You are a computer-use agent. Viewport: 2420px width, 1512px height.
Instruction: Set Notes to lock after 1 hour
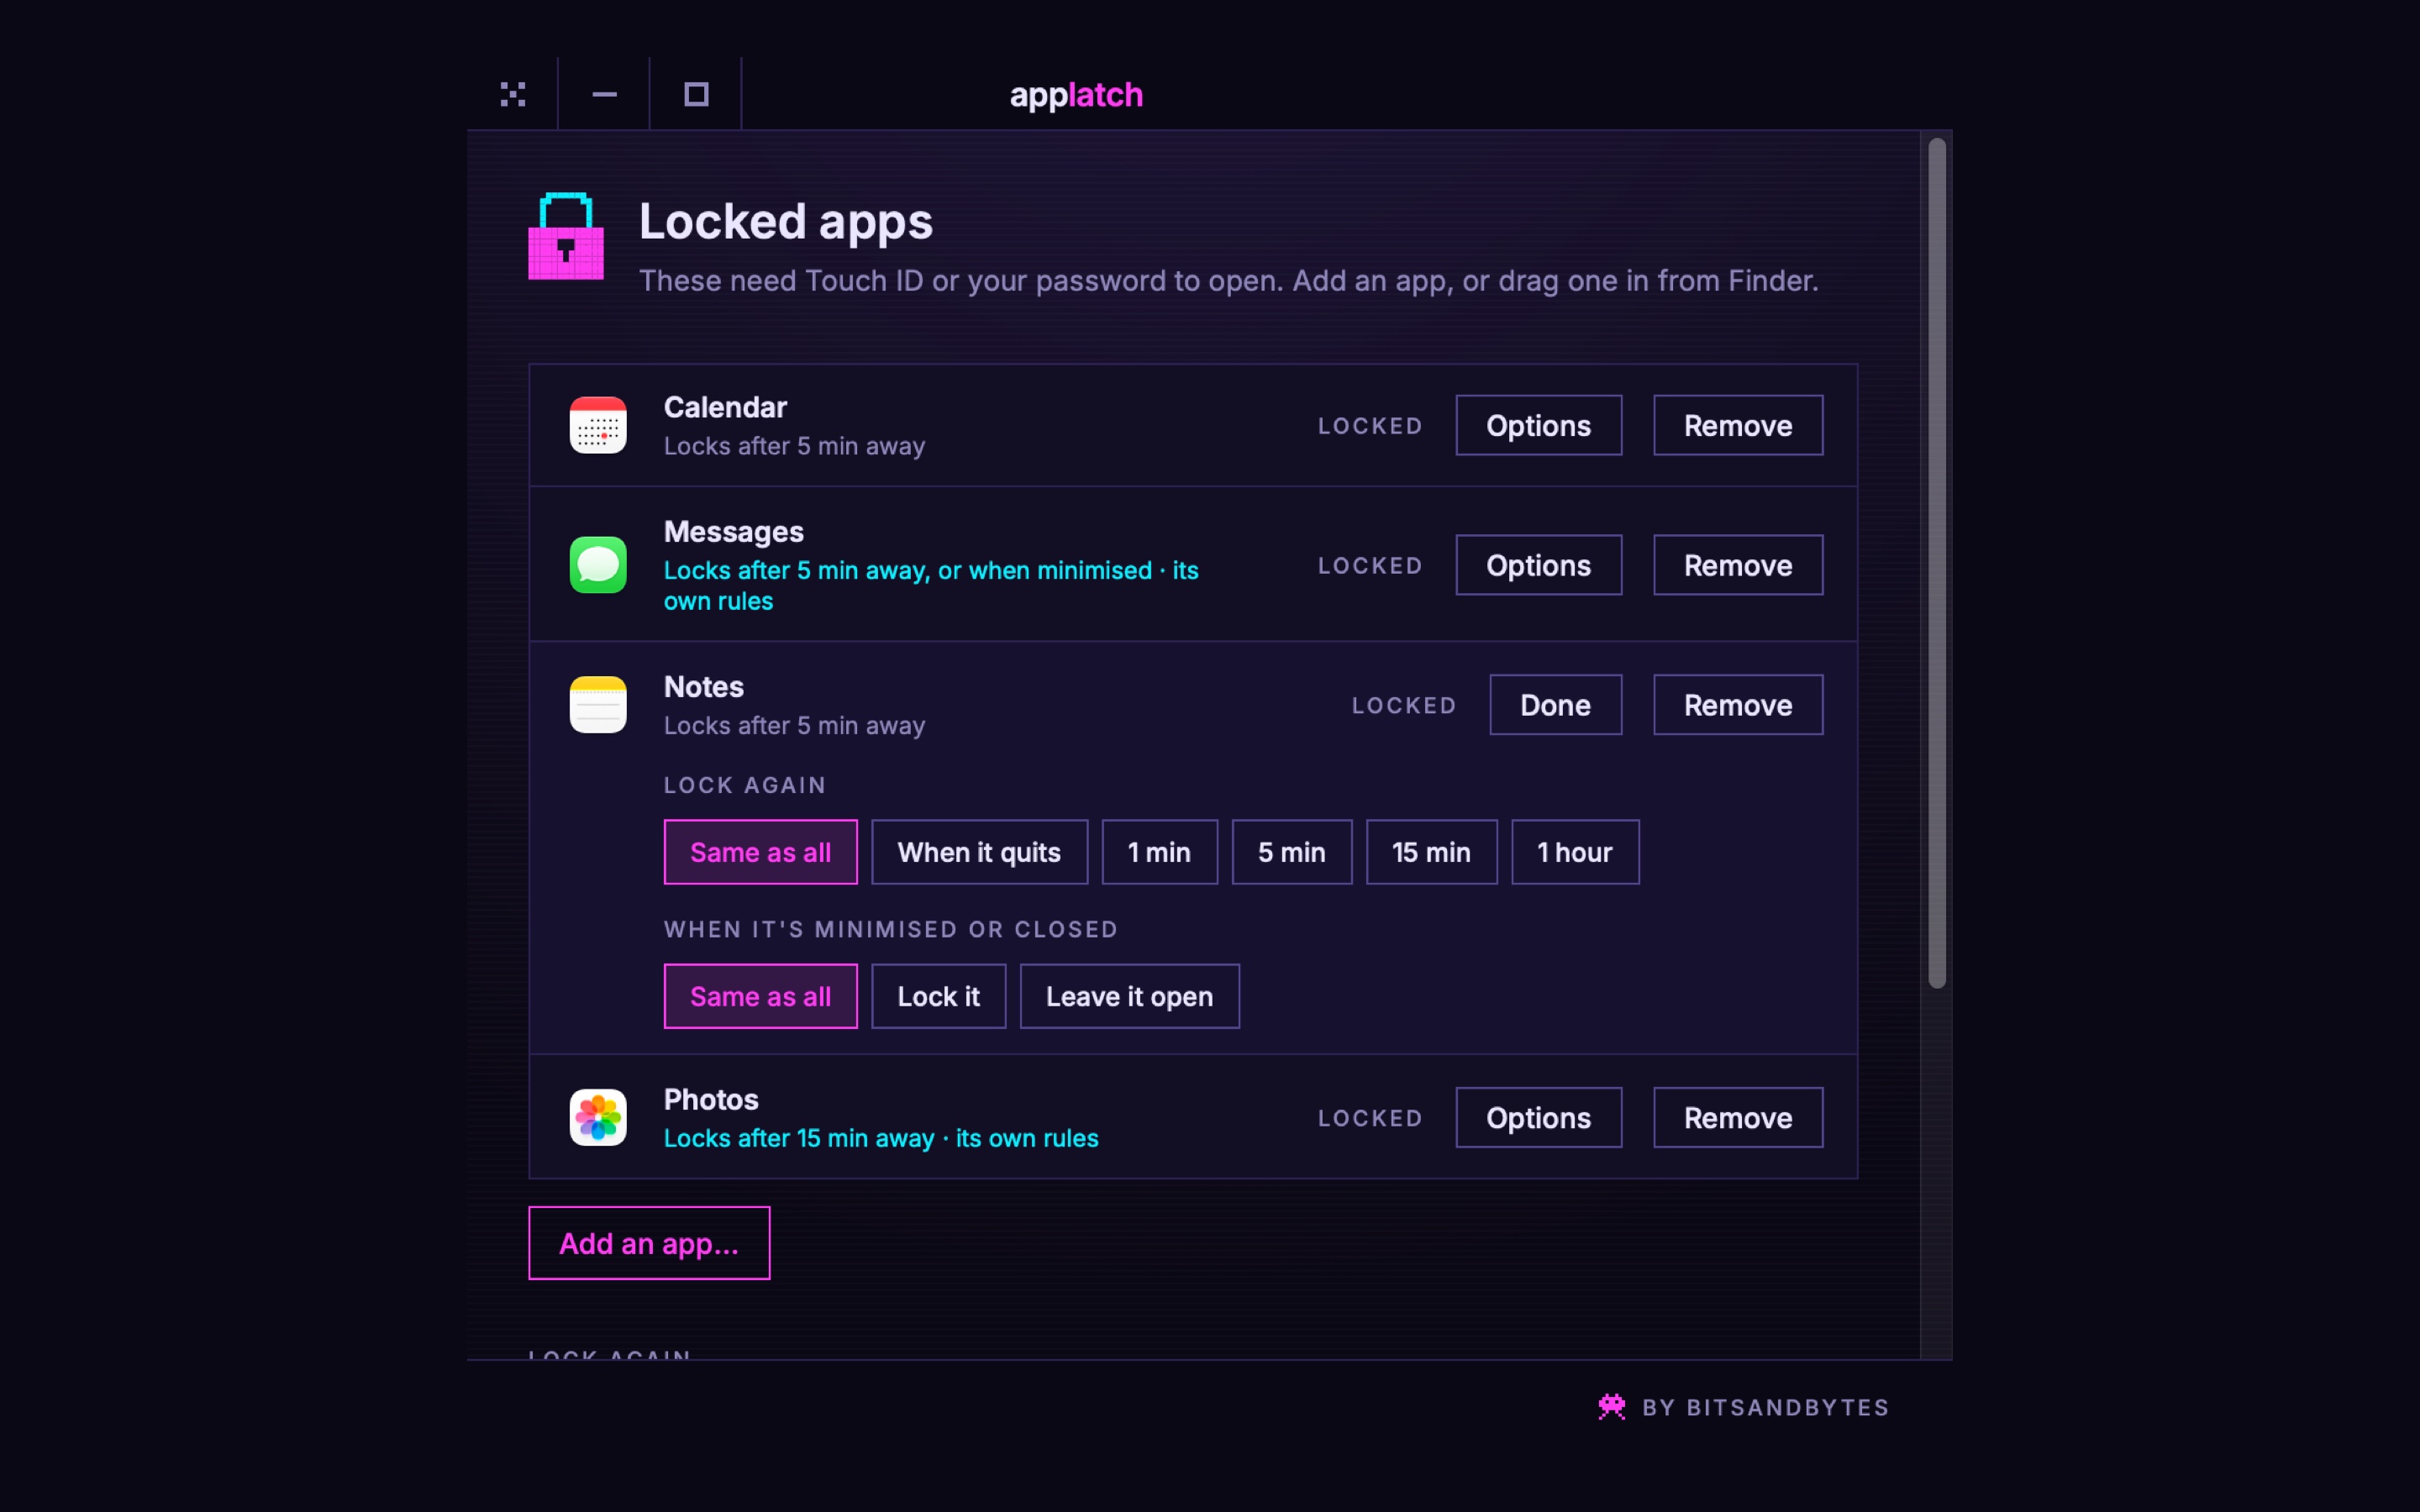click(1575, 852)
